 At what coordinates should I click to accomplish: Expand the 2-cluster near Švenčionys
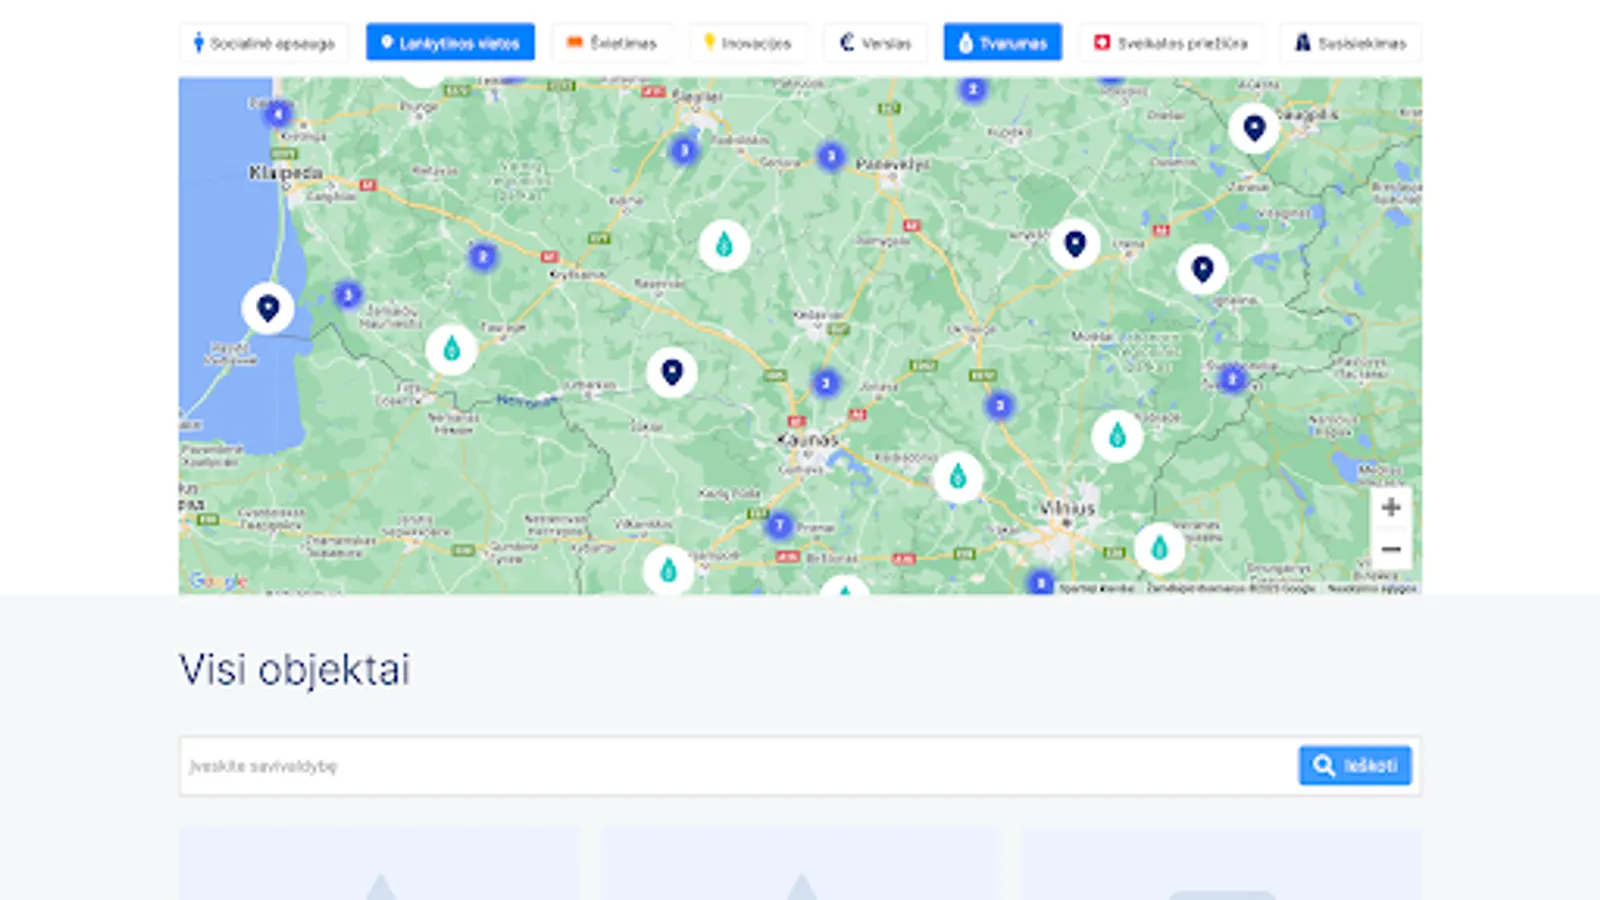1232,379
